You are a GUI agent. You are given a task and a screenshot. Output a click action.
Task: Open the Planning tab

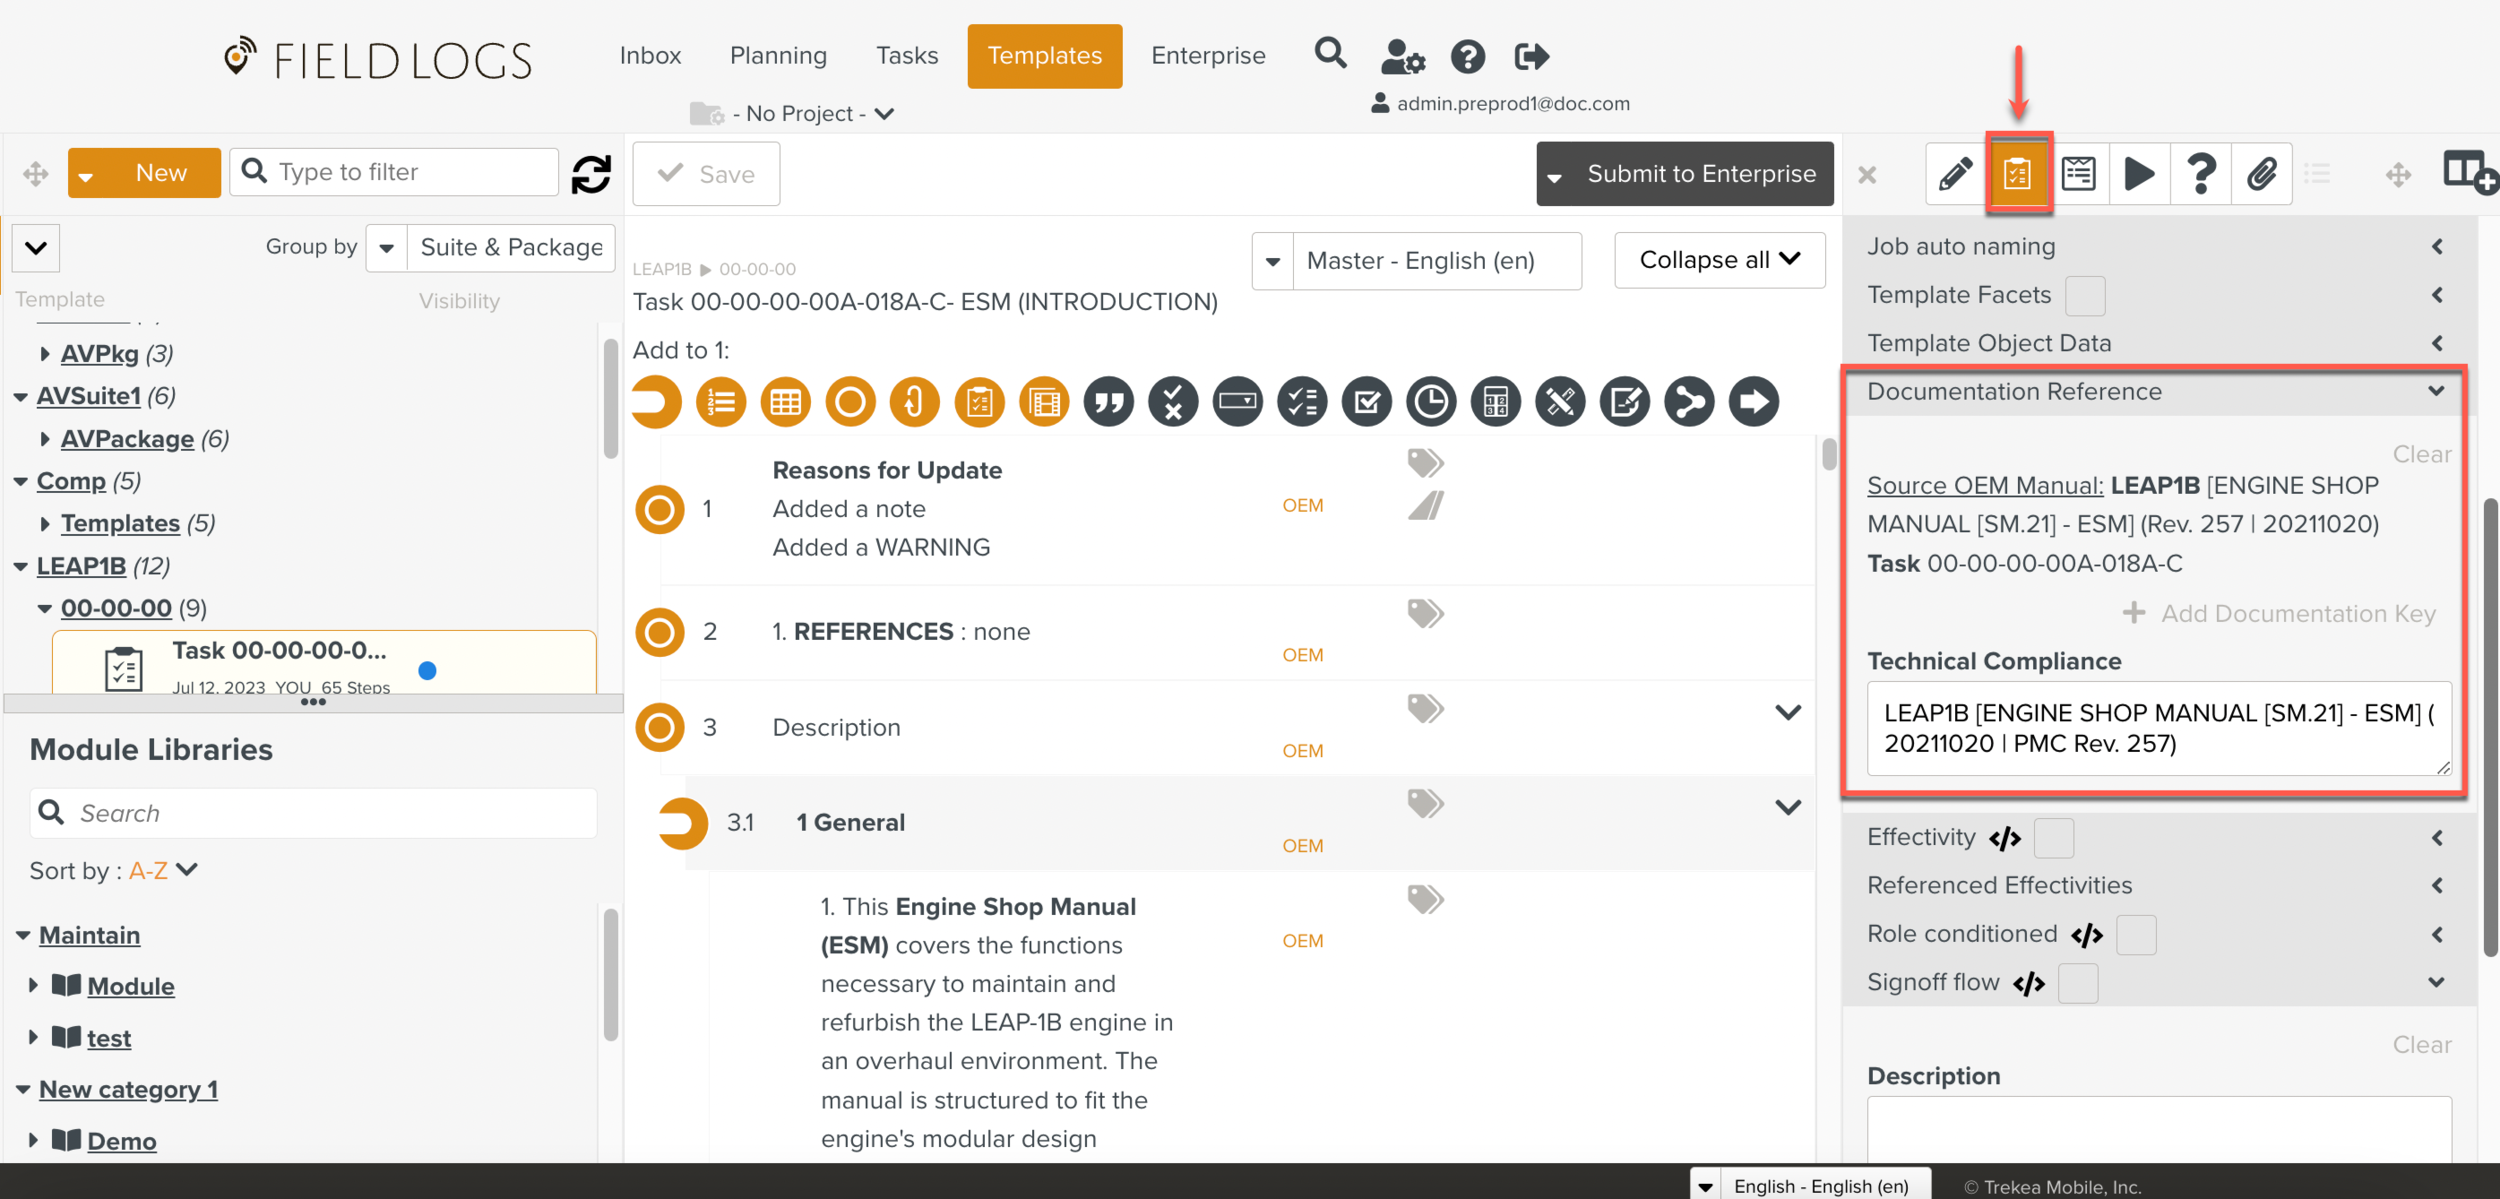click(778, 56)
